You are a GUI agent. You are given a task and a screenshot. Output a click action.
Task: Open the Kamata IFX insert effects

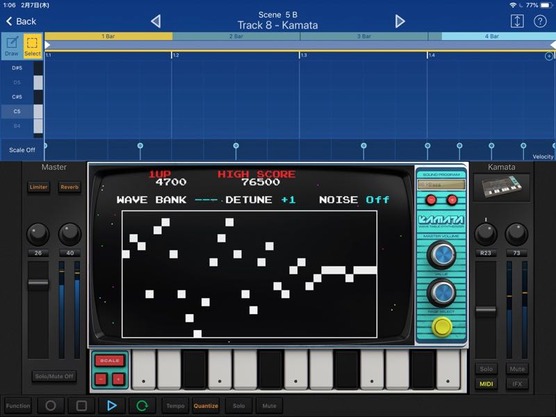click(x=517, y=384)
